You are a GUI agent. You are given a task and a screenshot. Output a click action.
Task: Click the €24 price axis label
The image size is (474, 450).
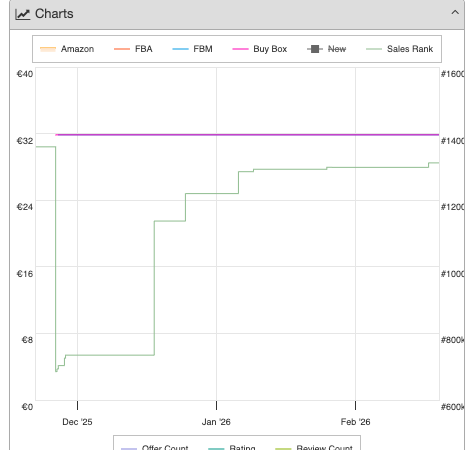(x=25, y=207)
